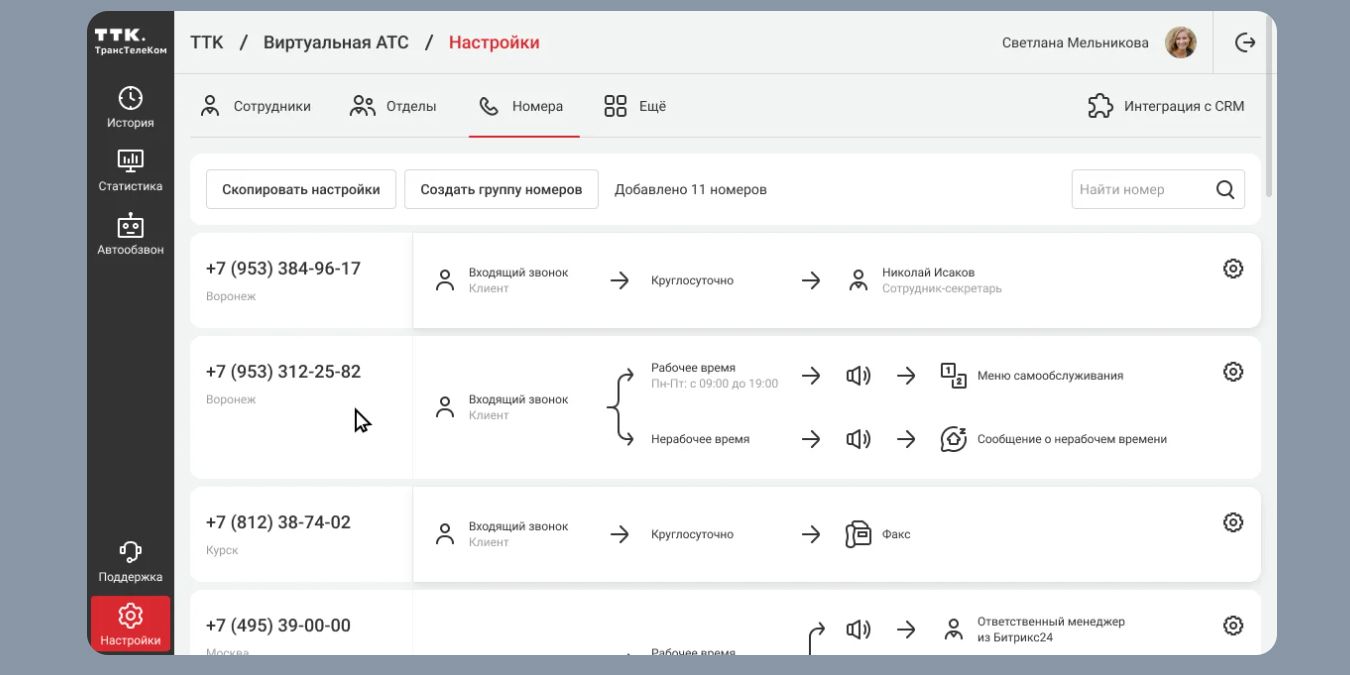The height and width of the screenshot is (675, 1350).
Task: Open settings gear for +7 (812) 38-74-02
Action: (1233, 523)
